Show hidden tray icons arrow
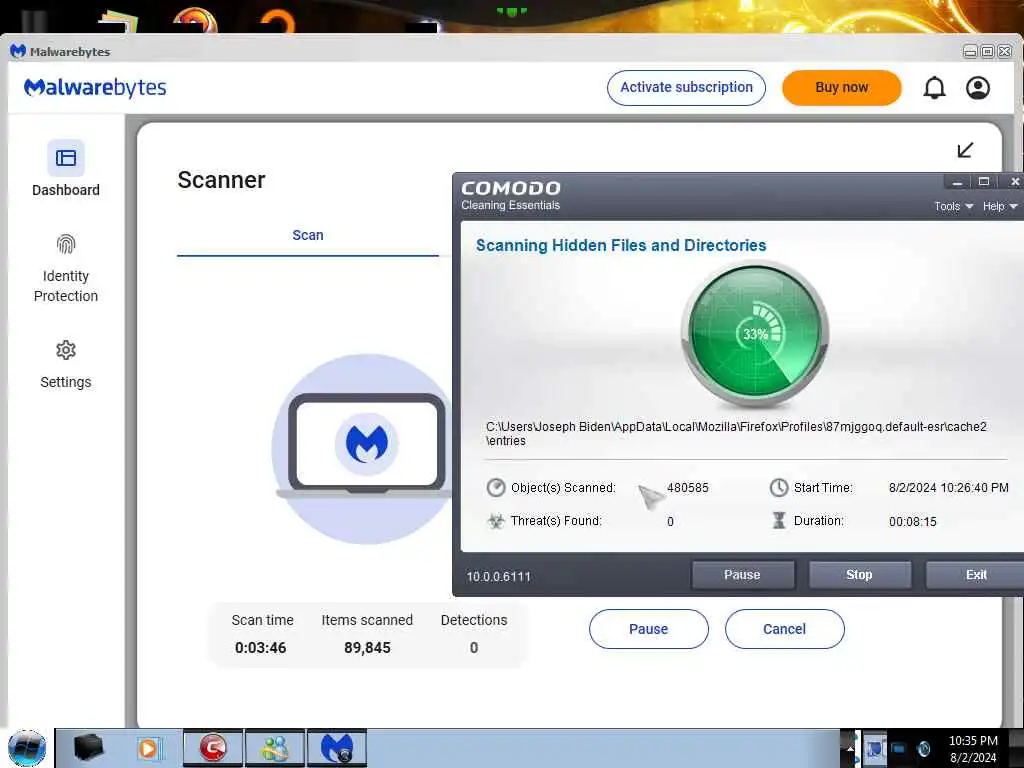This screenshot has height=768, width=1024. point(850,748)
